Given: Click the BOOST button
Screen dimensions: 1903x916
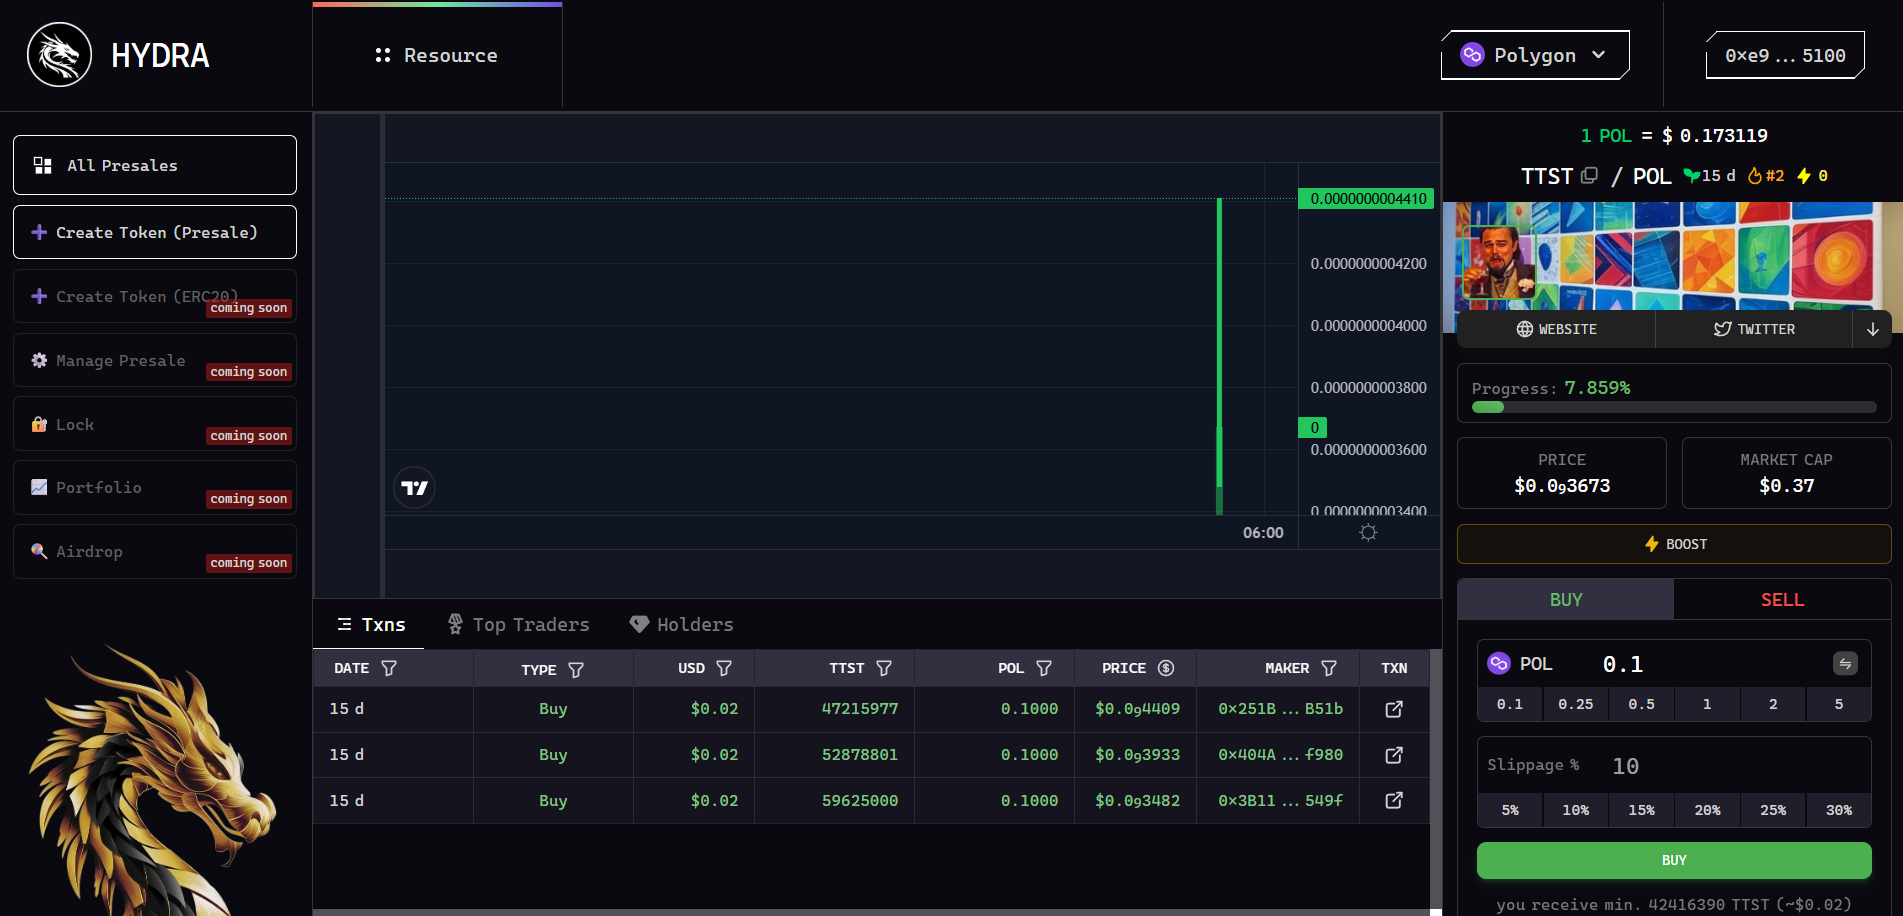Looking at the screenshot, I should coord(1674,544).
